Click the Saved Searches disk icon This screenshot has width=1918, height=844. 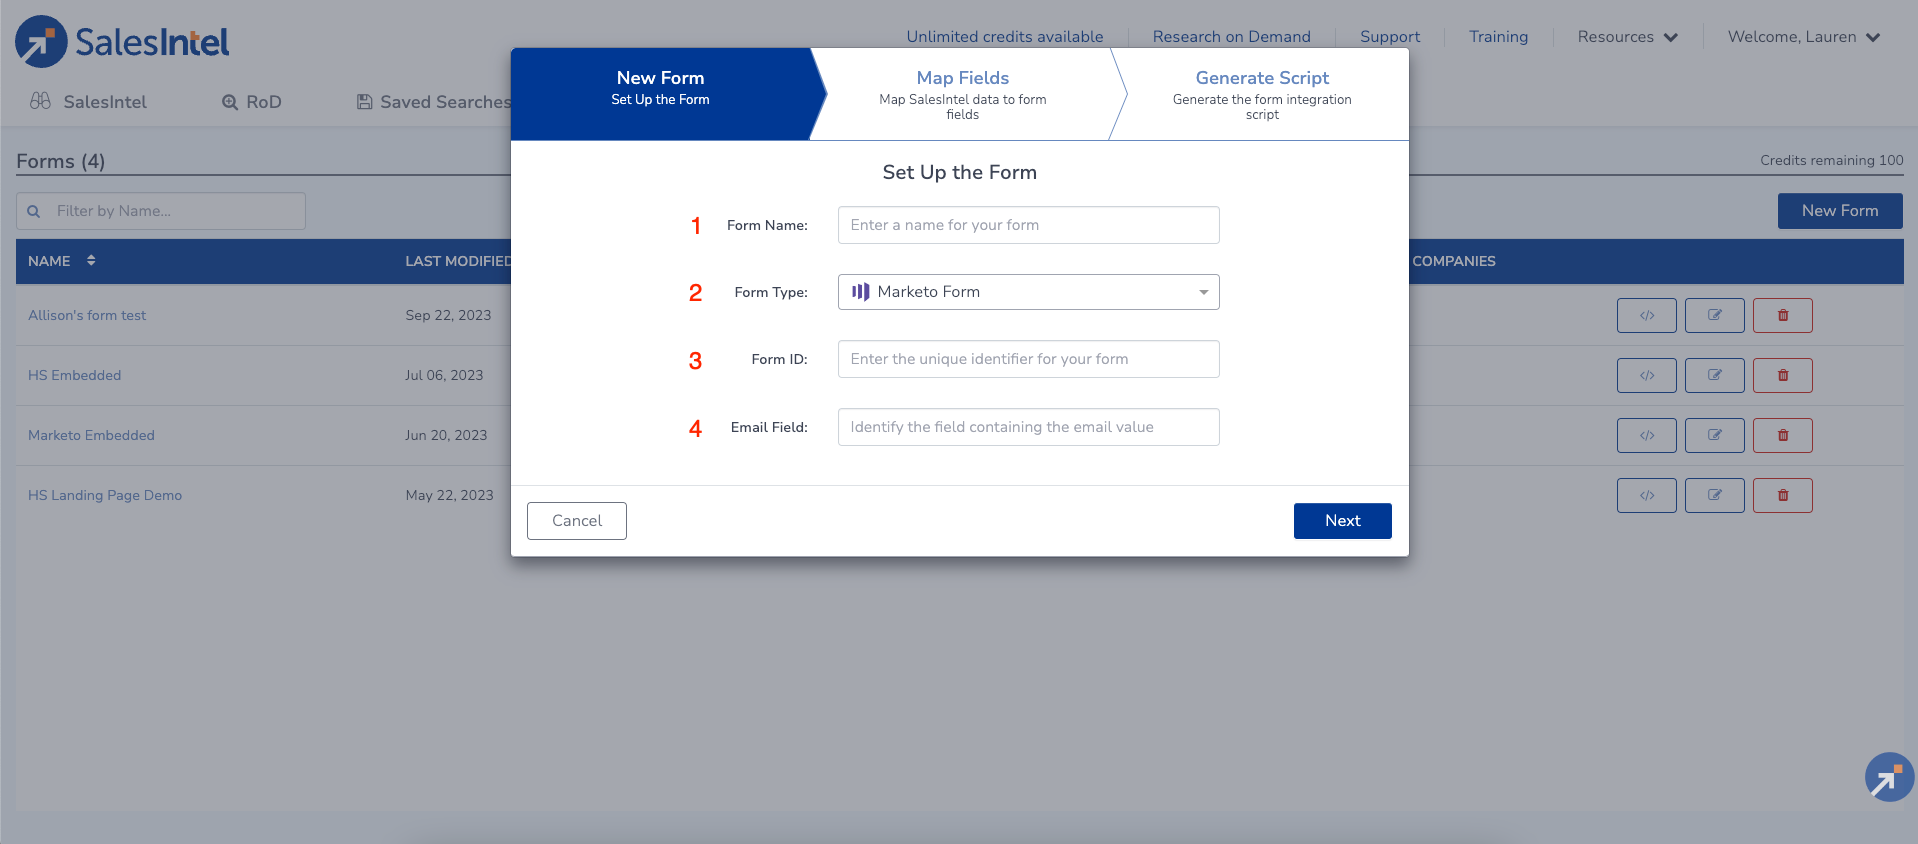[365, 102]
